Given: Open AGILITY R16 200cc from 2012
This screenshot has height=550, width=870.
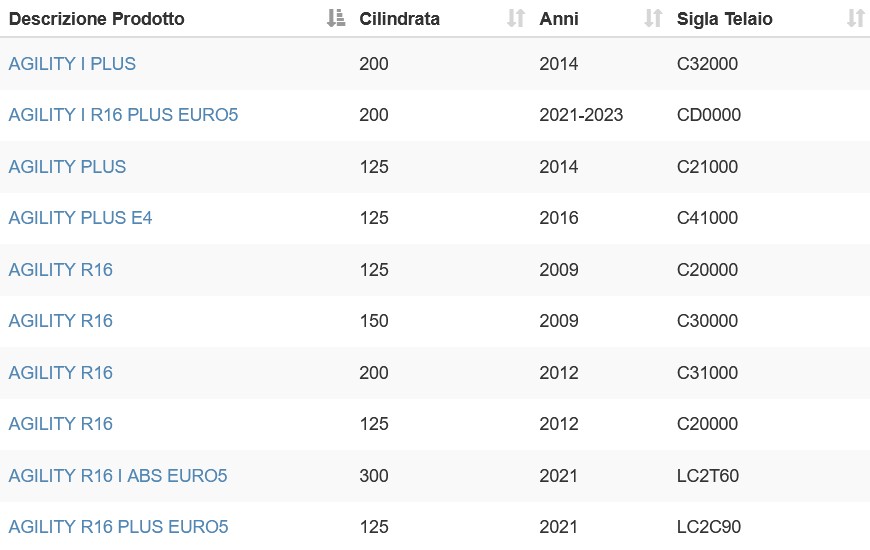Looking at the screenshot, I should point(60,372).
